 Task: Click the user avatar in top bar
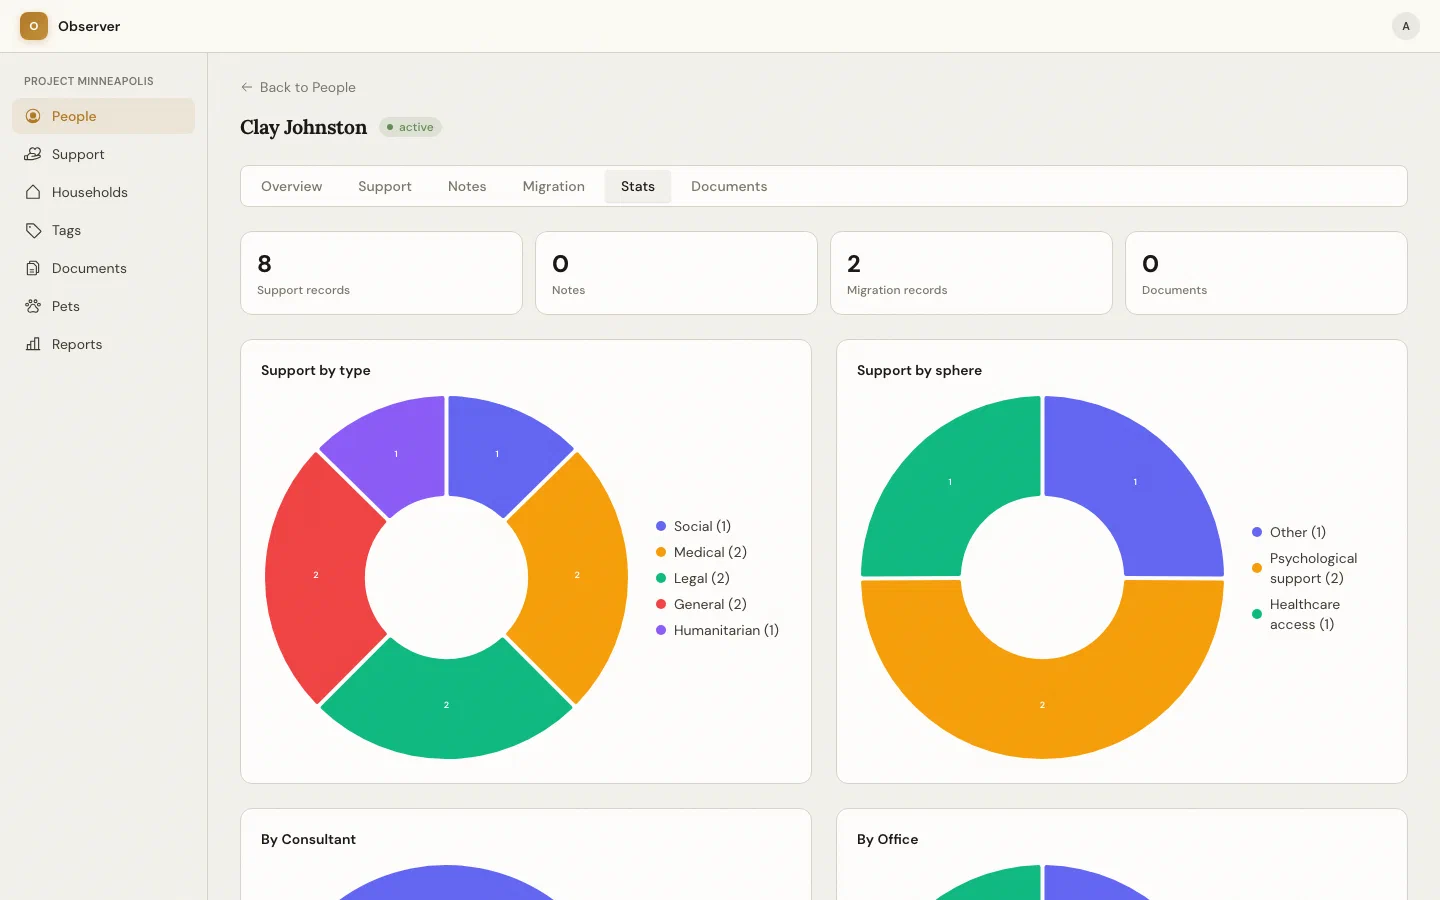click(1405, 26)
